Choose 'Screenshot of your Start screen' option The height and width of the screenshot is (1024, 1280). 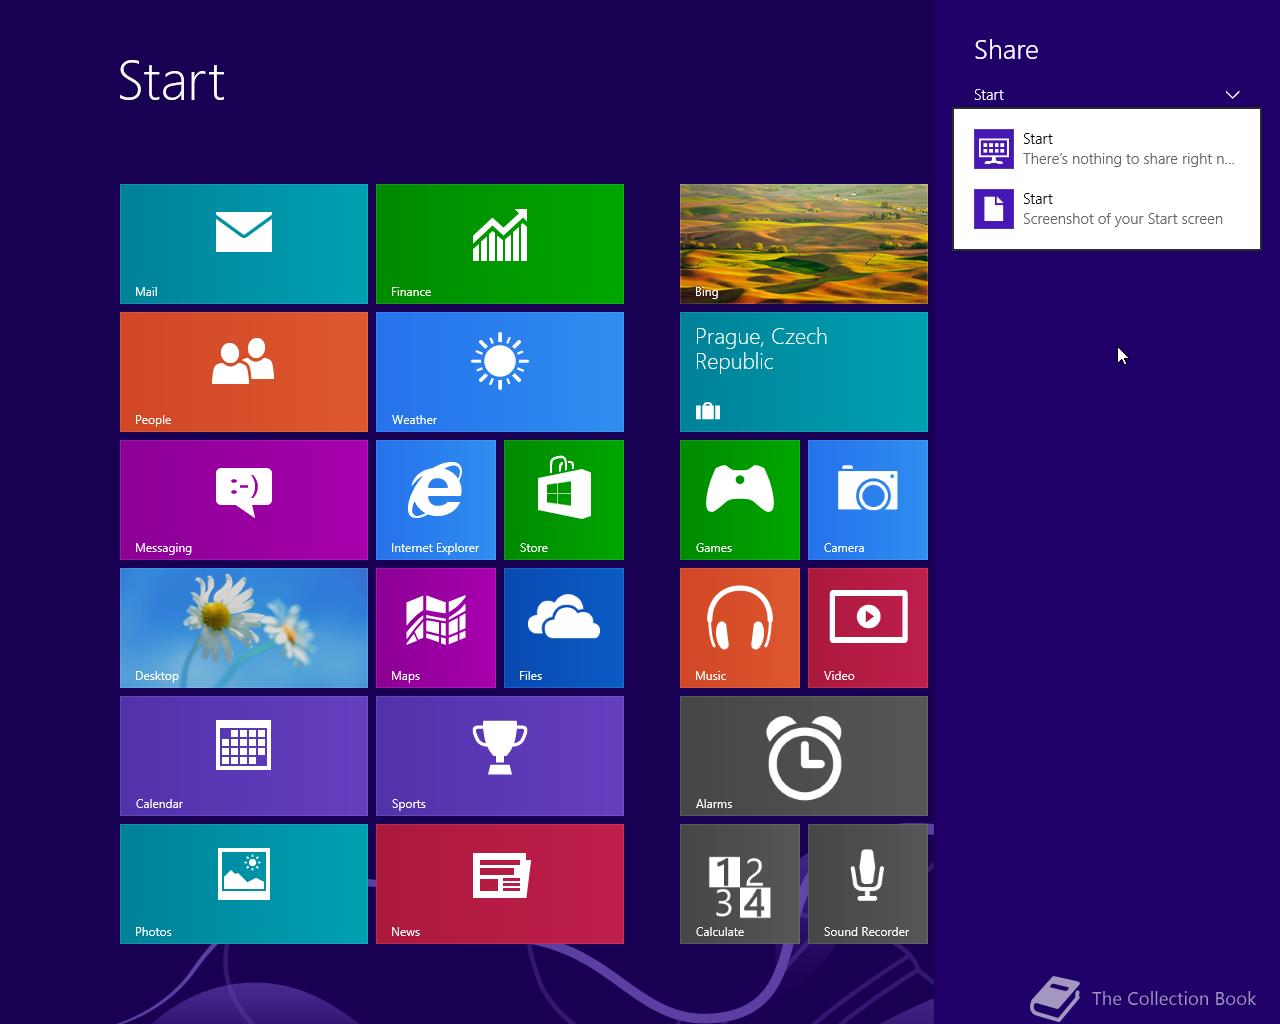[1107, 209]
